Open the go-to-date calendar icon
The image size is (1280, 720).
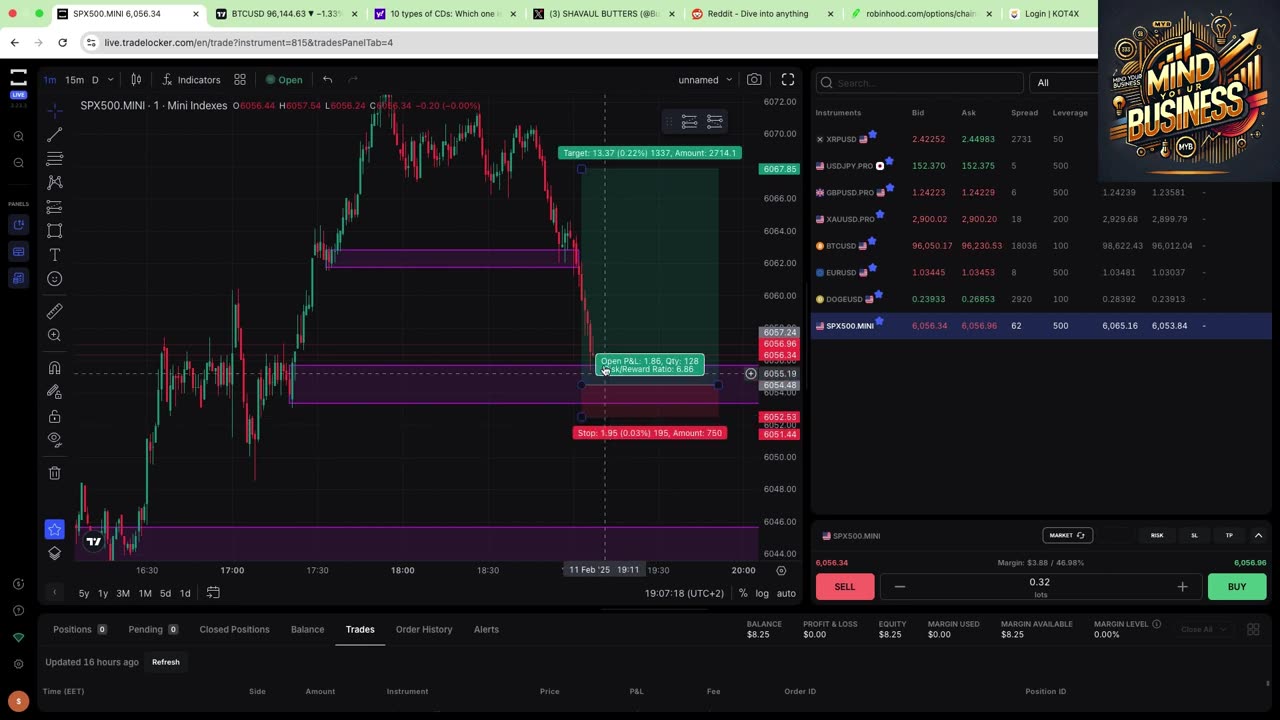[213, 593]
